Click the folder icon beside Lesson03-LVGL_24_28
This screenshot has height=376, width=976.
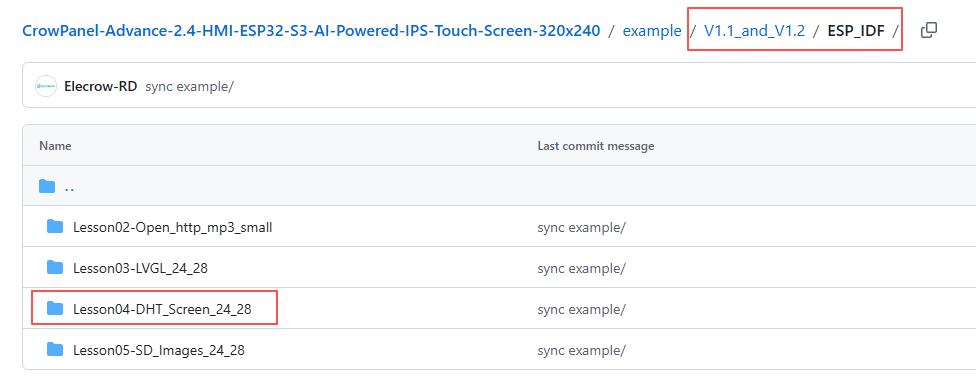55,268
